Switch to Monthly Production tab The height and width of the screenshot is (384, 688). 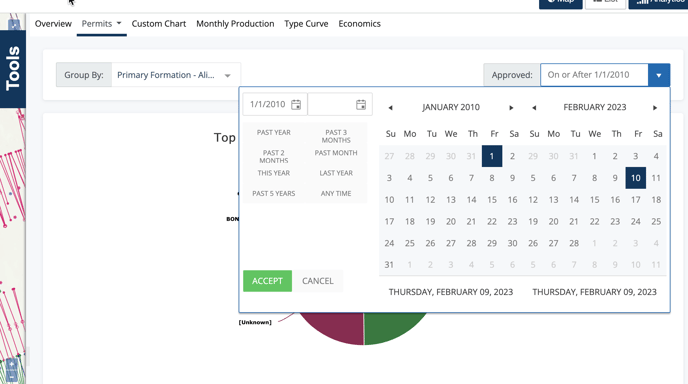point(235,24)
